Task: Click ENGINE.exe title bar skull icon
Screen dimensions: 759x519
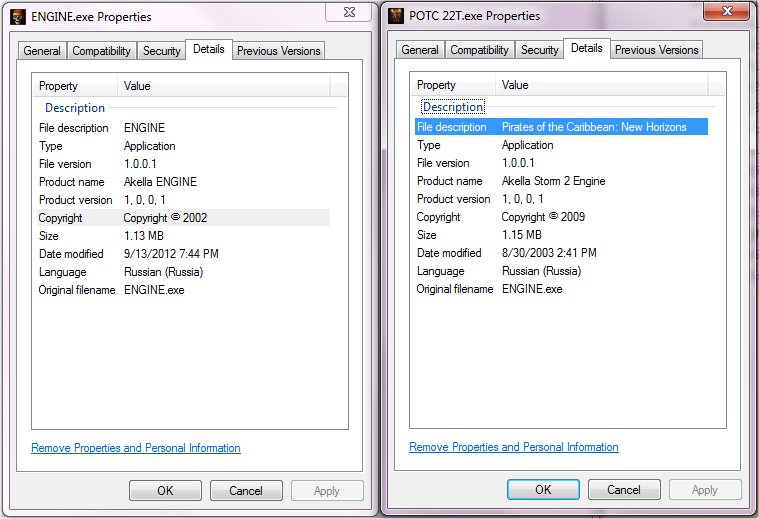Action: 18,17
